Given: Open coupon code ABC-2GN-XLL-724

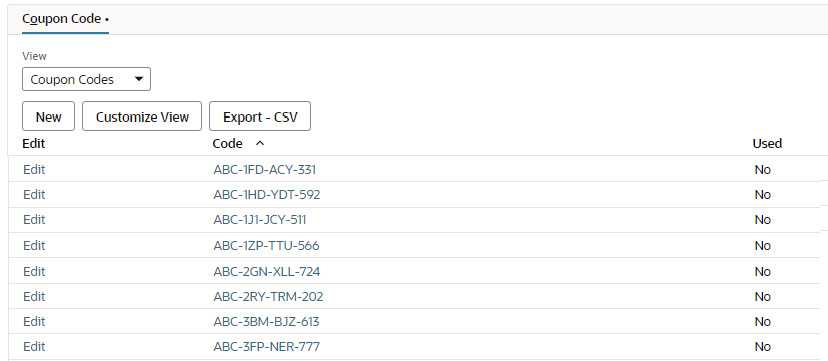Looking at the screenshot, I should coord(267,271).
